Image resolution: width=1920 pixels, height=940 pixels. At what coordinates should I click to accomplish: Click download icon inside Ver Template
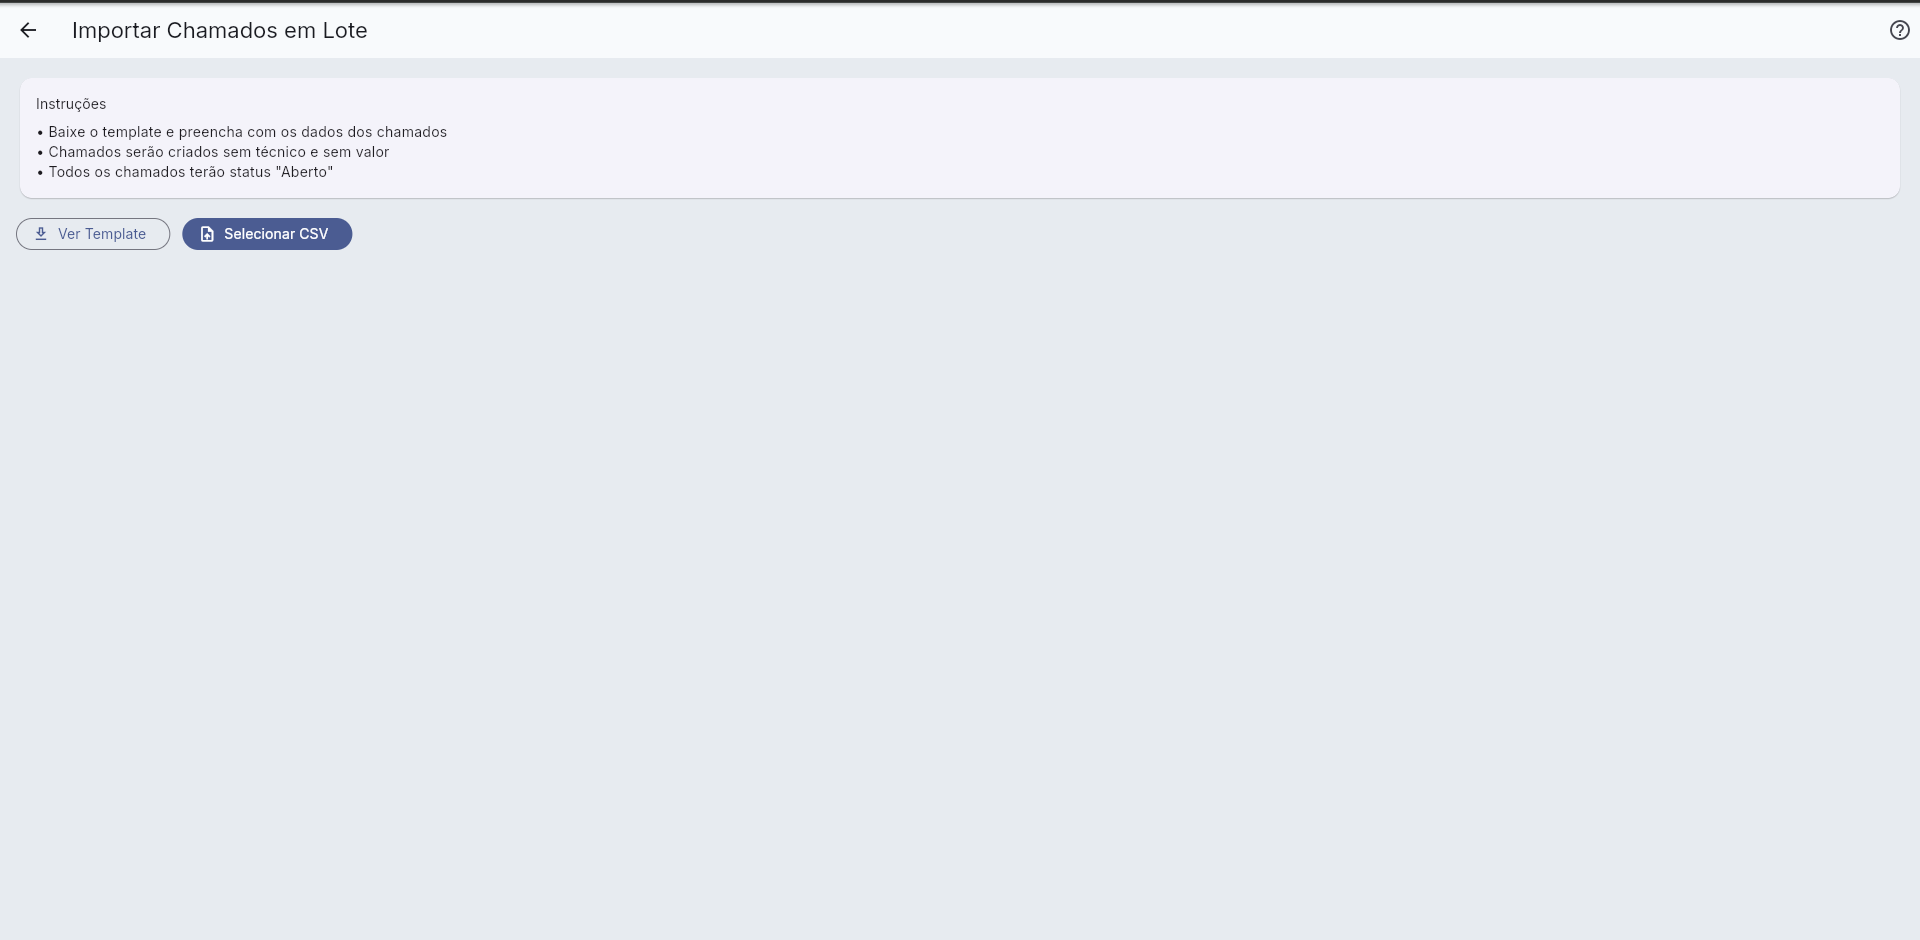(x=41, y=234)
